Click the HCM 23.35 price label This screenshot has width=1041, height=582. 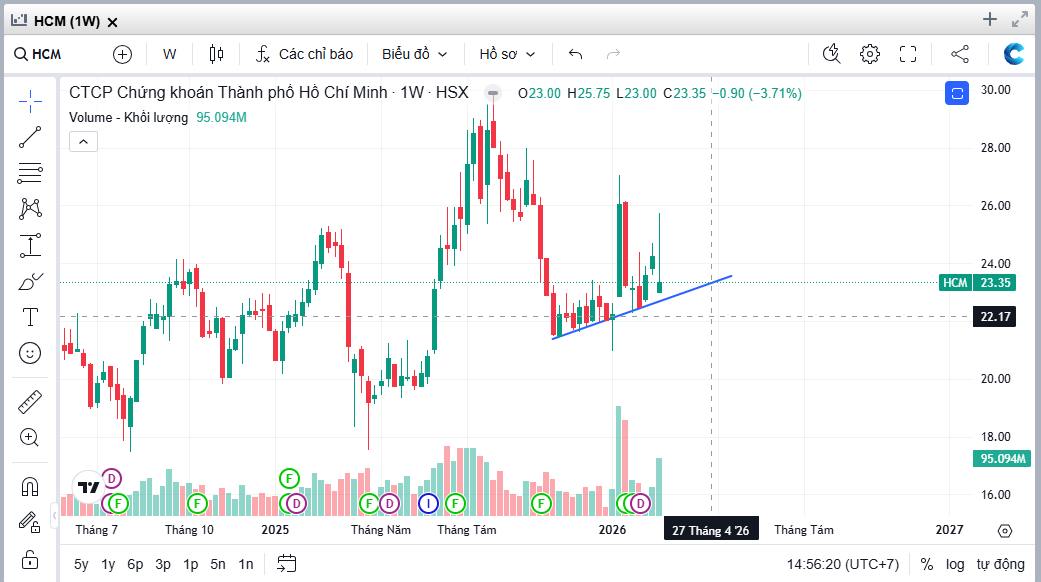pyautogui.click(x=977, y=283)
